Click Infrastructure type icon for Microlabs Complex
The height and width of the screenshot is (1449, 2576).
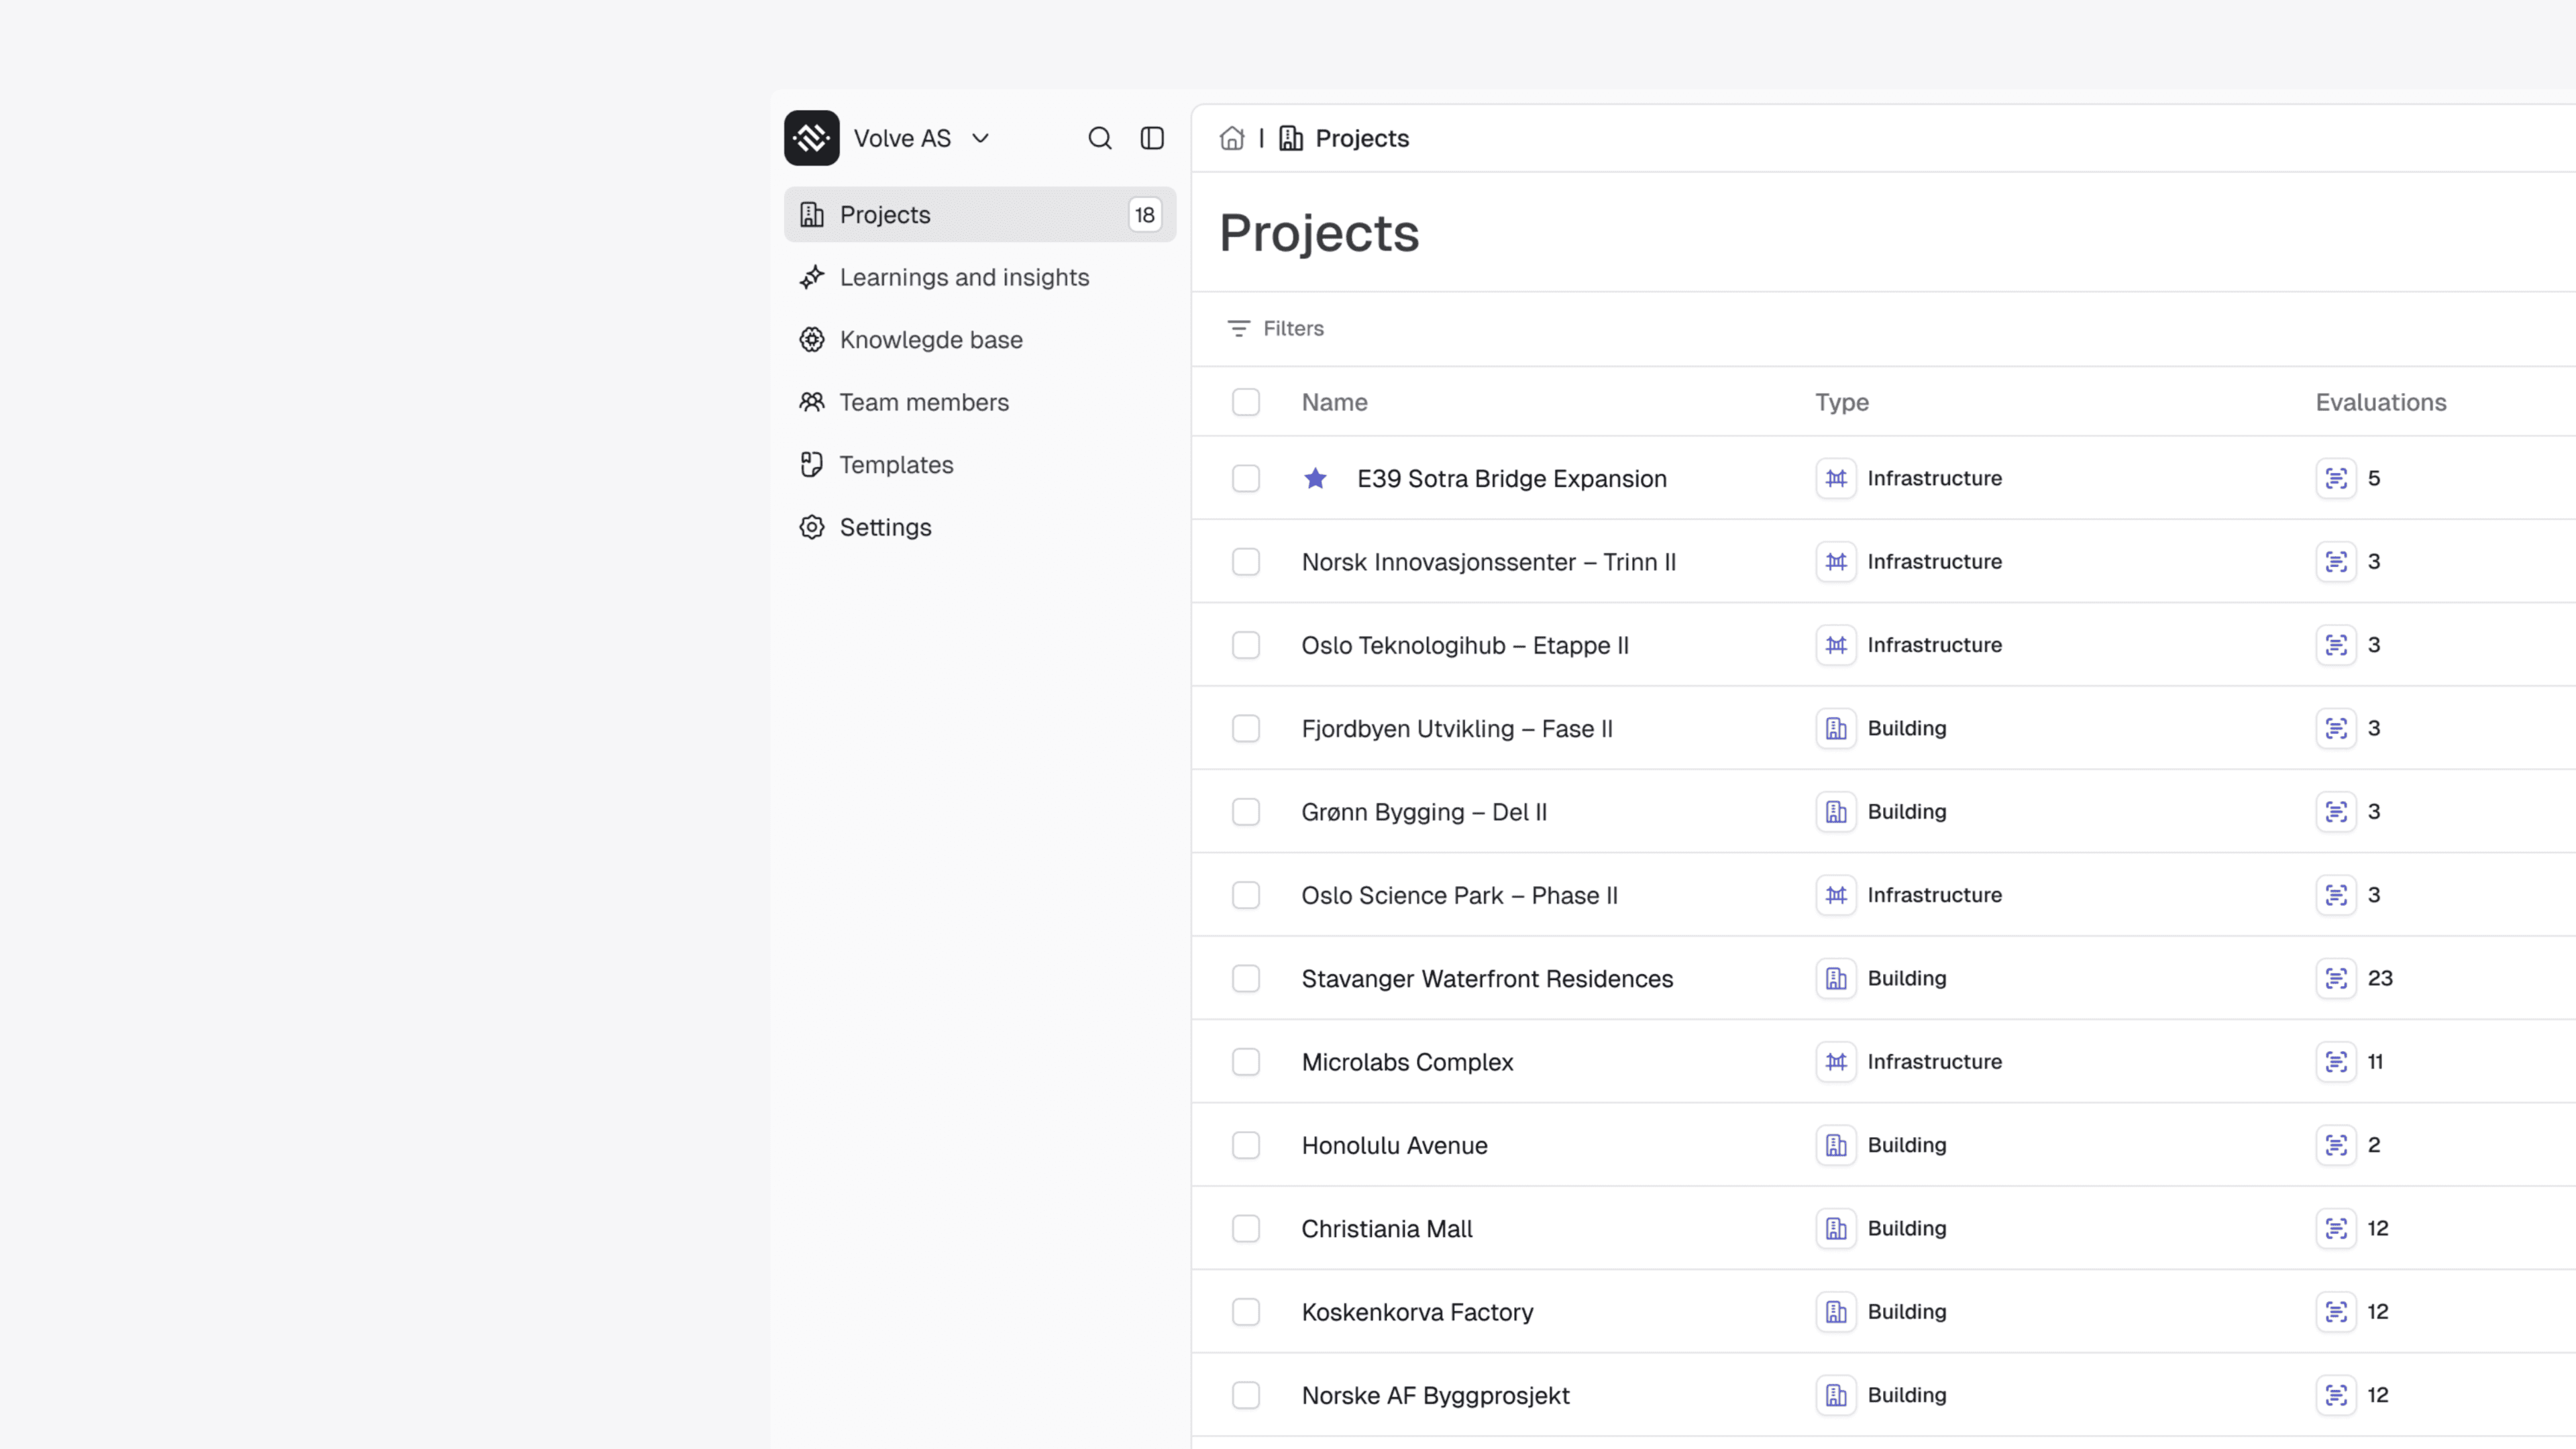(1835, 1061)
